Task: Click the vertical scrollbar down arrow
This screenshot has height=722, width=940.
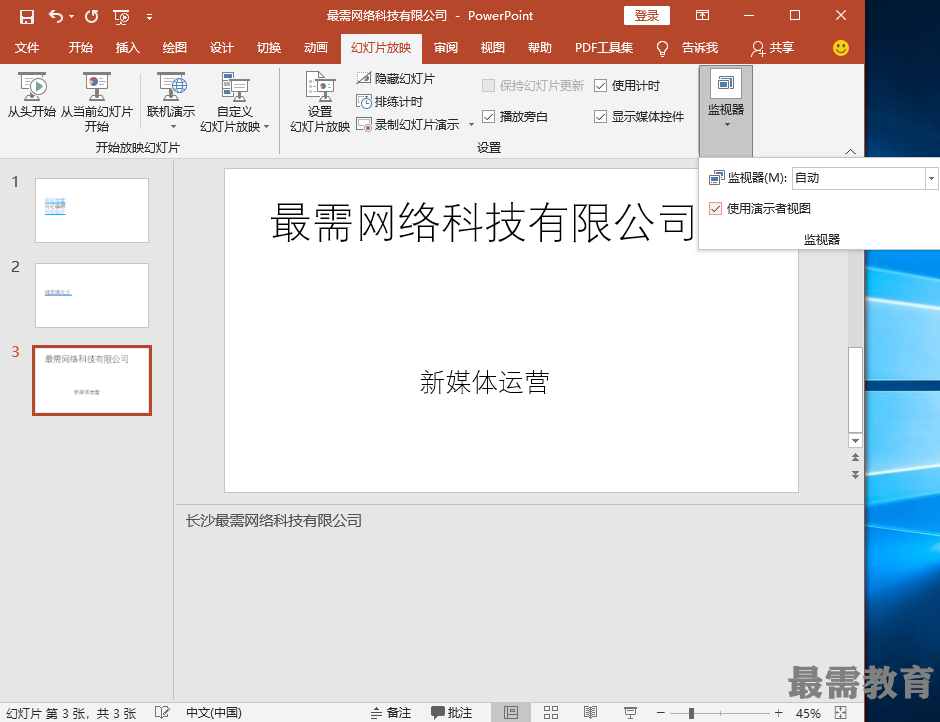Action: 855,441
